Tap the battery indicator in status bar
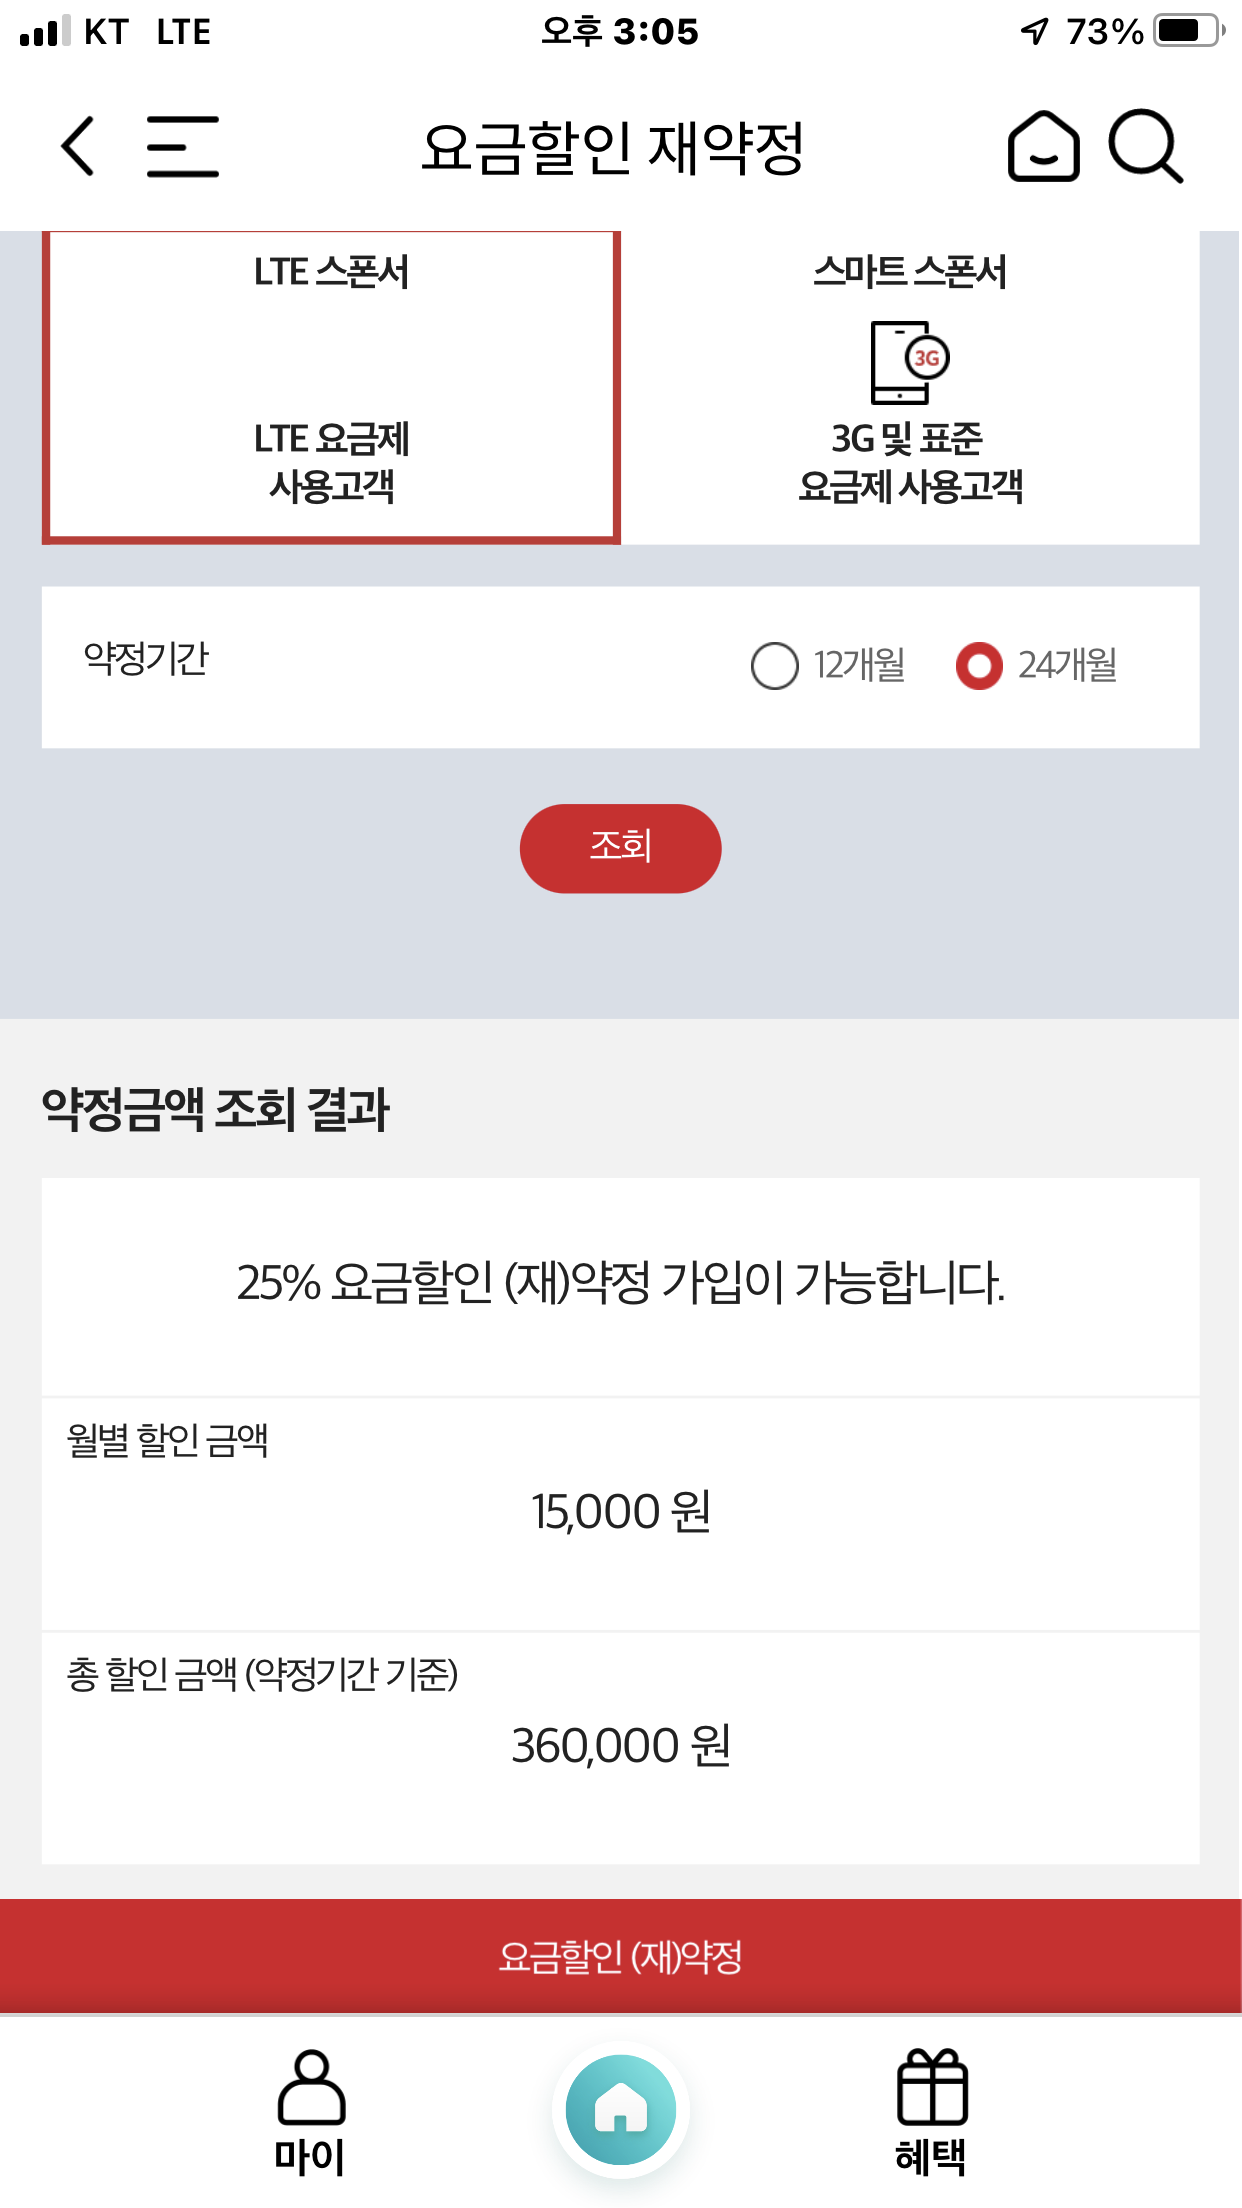 (x=1187, y=31)
